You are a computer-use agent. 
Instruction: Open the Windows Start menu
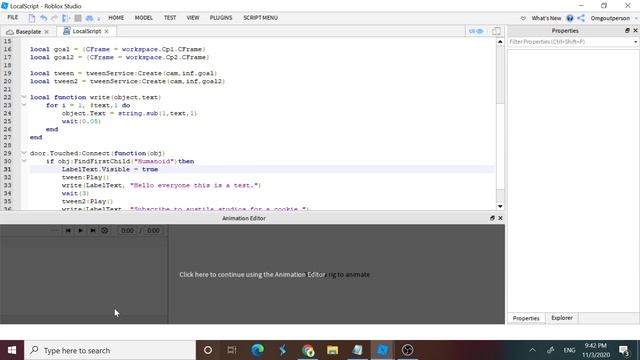tap(12, 350)
